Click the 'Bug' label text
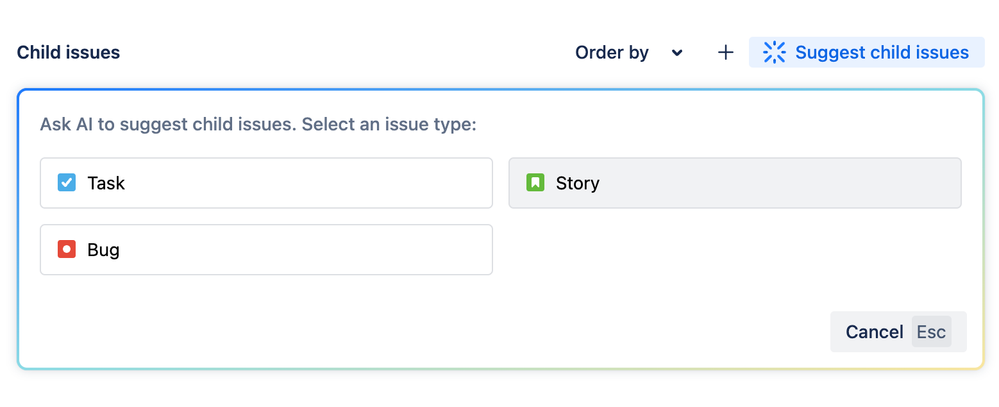Image resolution: width=999 pixels, height=407 pixels. tap(103, 249)
